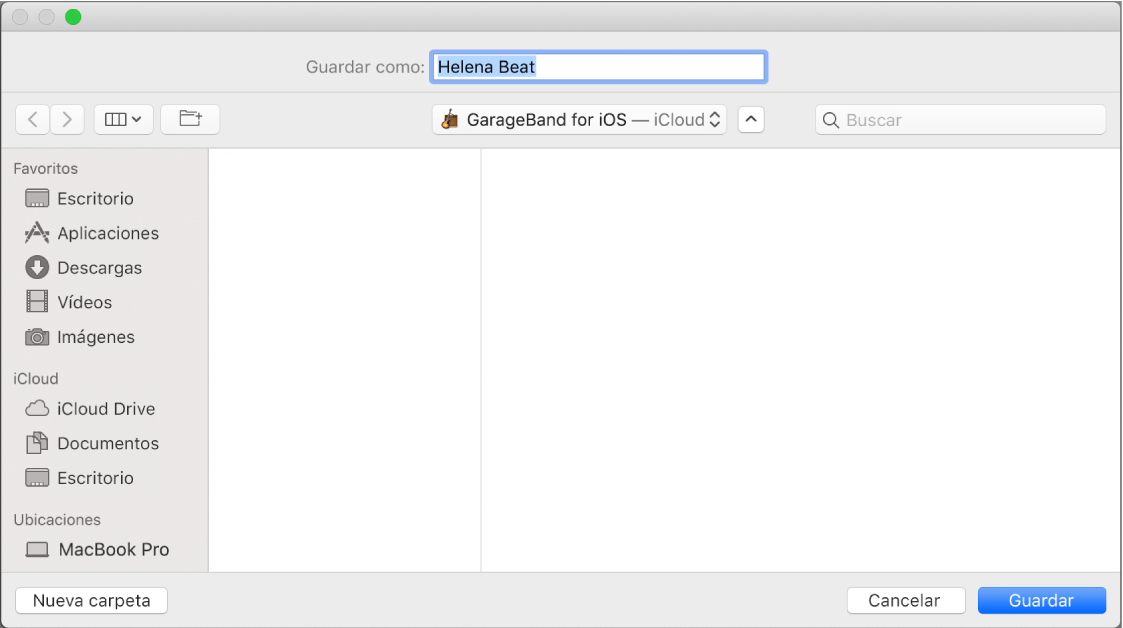
Task: Select Documentos in the iCloud sidebar
Action: [x=107, y=443]
